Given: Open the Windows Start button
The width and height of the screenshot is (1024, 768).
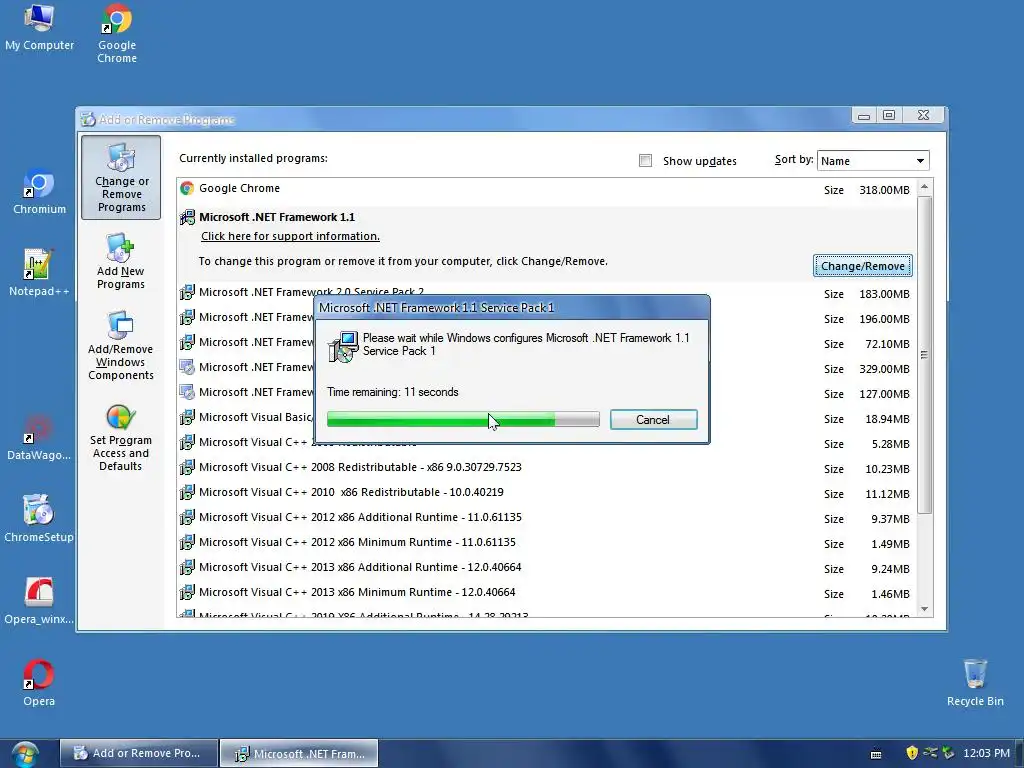Looking at the screenshot, I should click(x=24, y=754).
